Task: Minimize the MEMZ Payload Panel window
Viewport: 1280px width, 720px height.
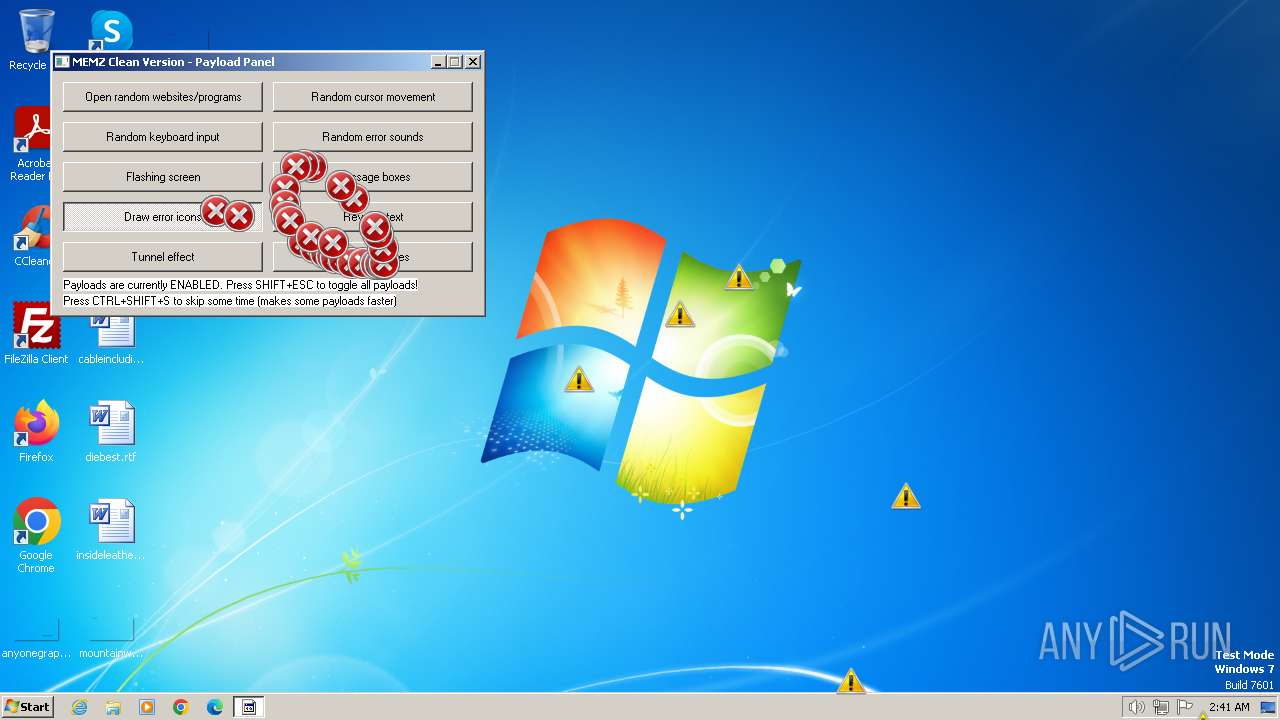Action: pos(438,62)
